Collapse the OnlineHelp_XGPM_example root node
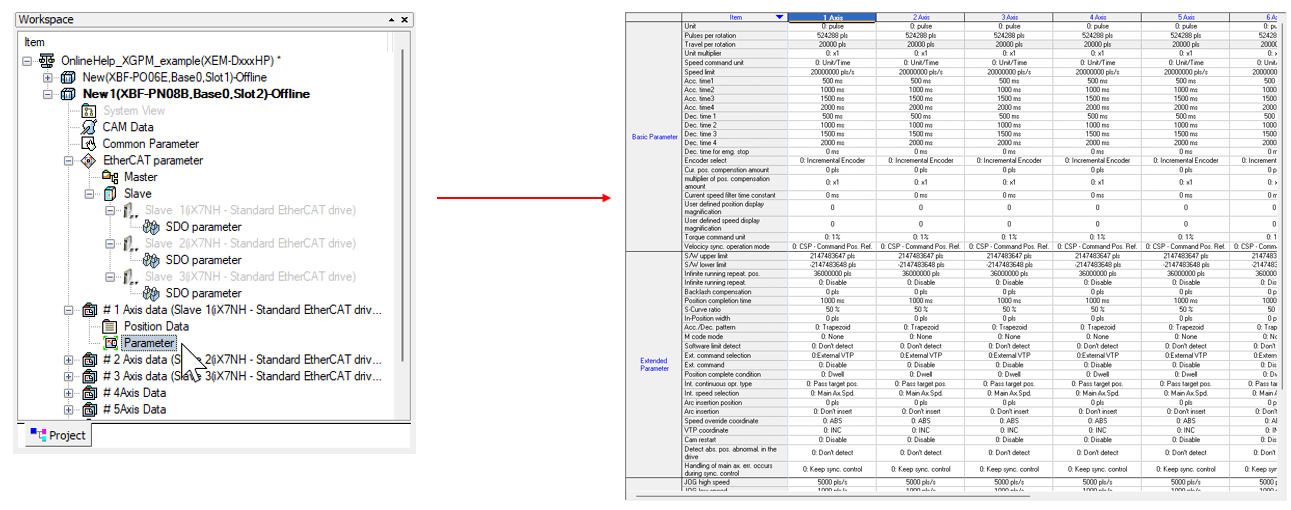This screenshot has width=1291, height=510. click(28, 62)
